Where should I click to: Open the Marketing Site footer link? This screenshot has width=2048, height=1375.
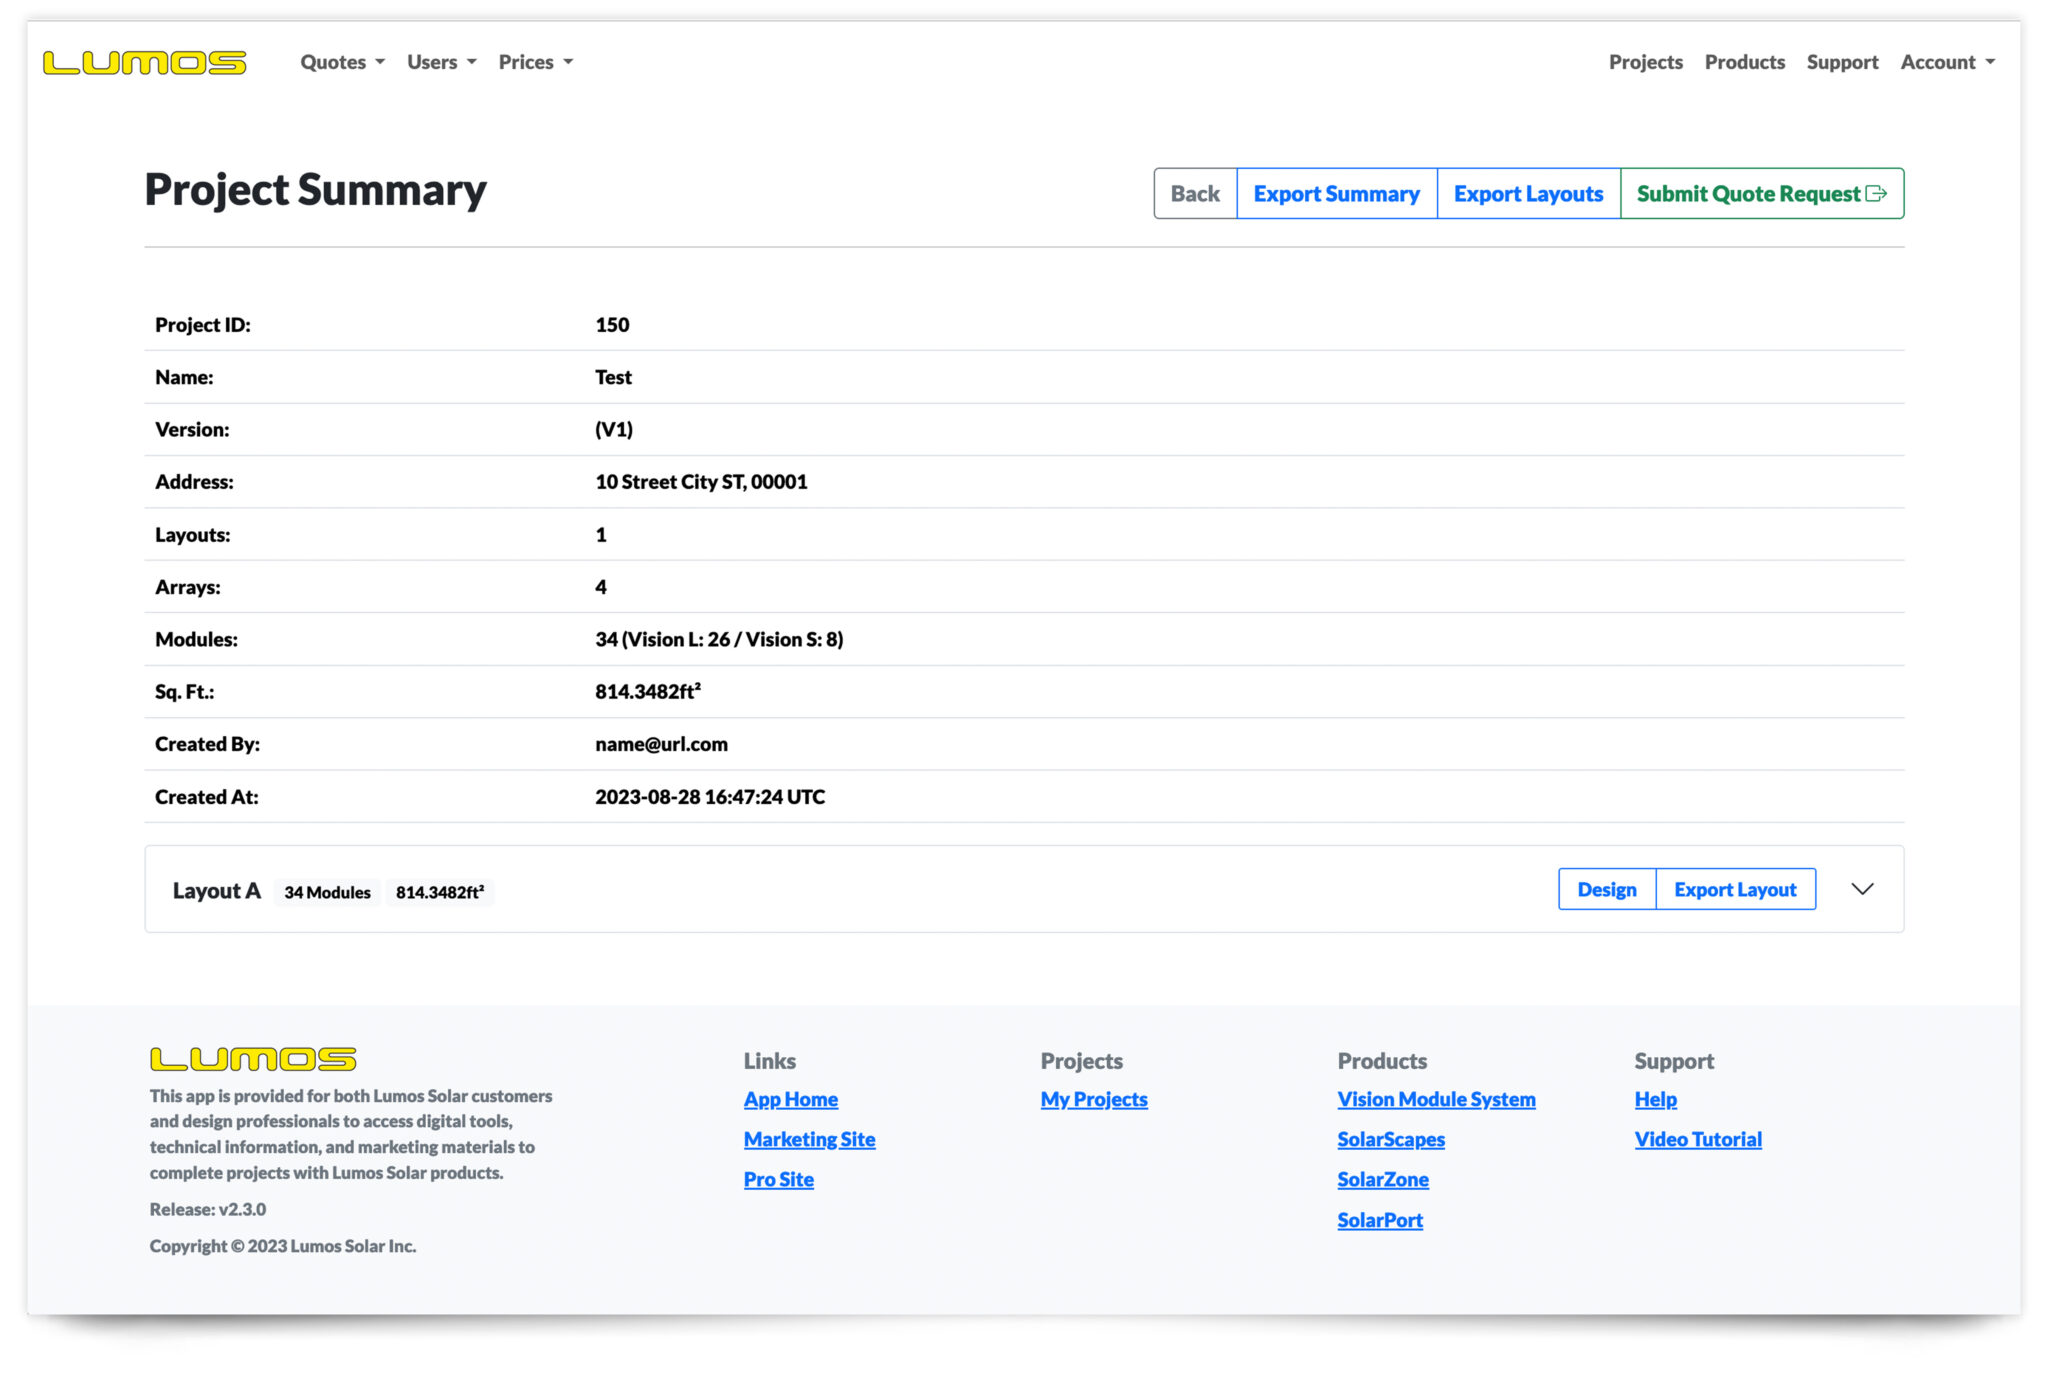click(809, 1139)
